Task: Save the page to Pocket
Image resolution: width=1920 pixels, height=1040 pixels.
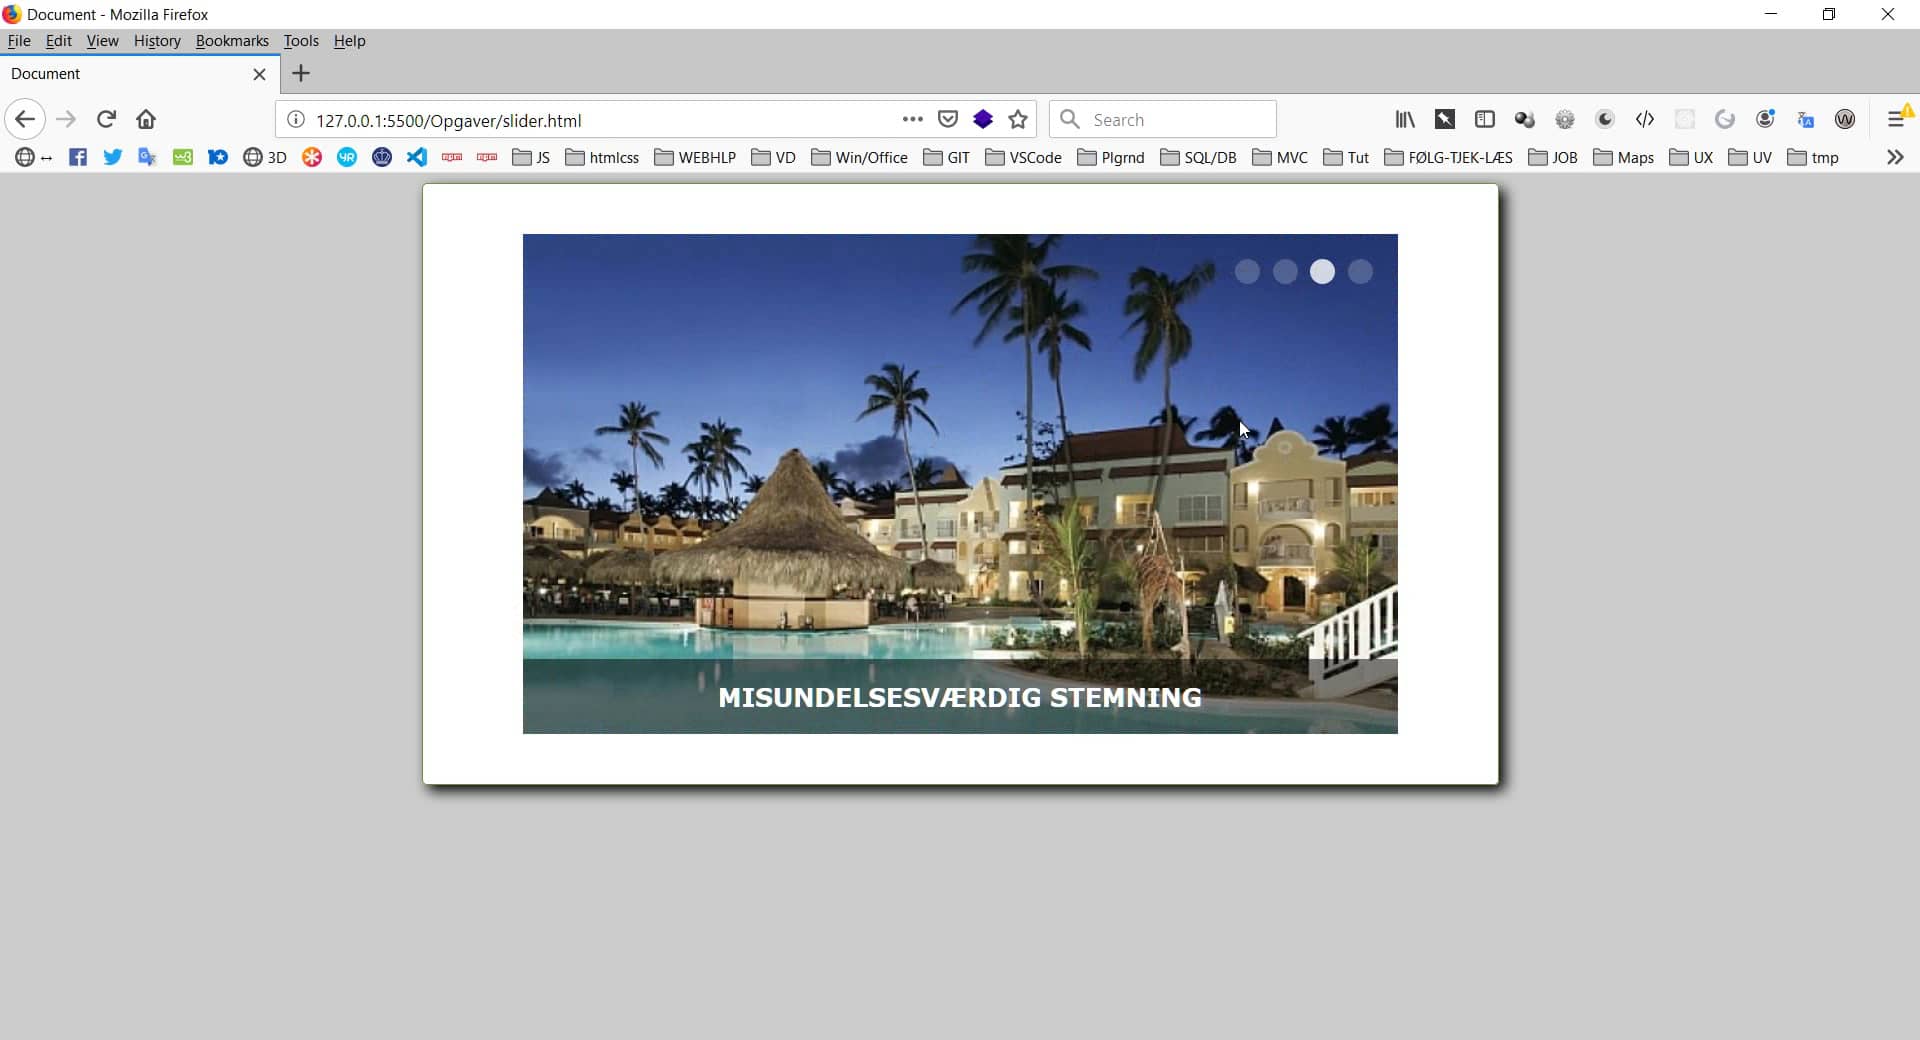Action: click(x=948, y=120)
